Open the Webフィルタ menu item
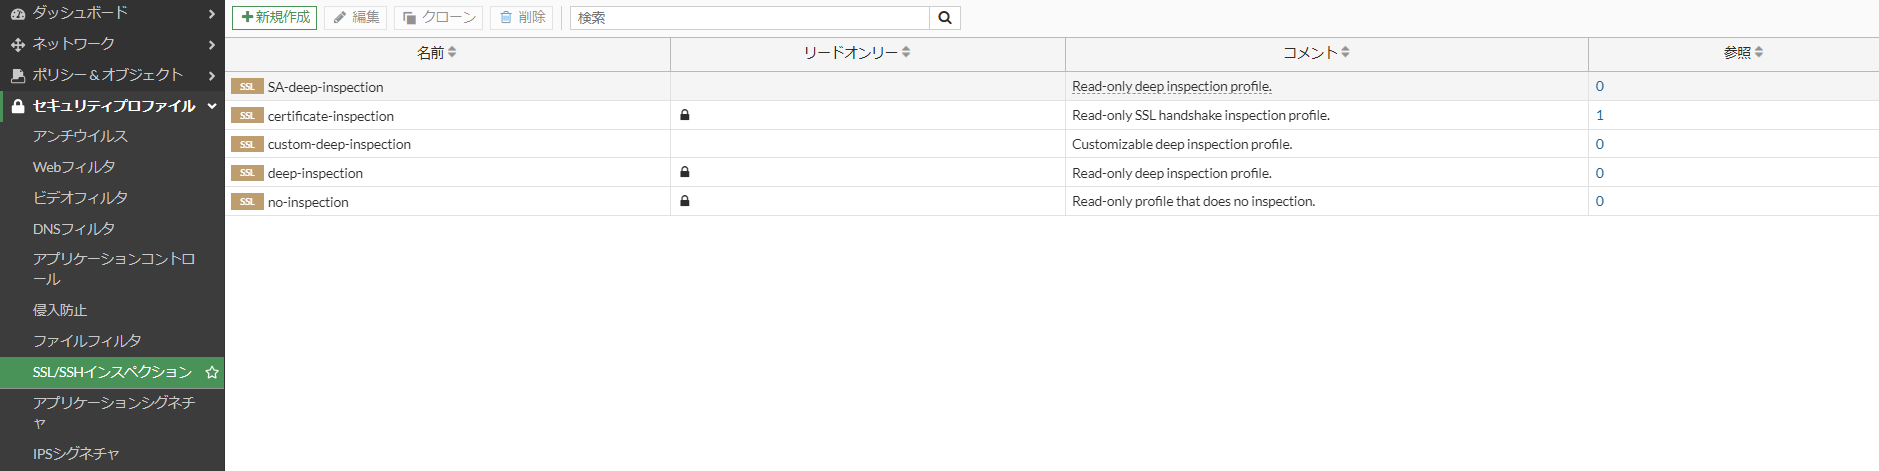This screenshot has height=471, width=1879. pos(74,167)
